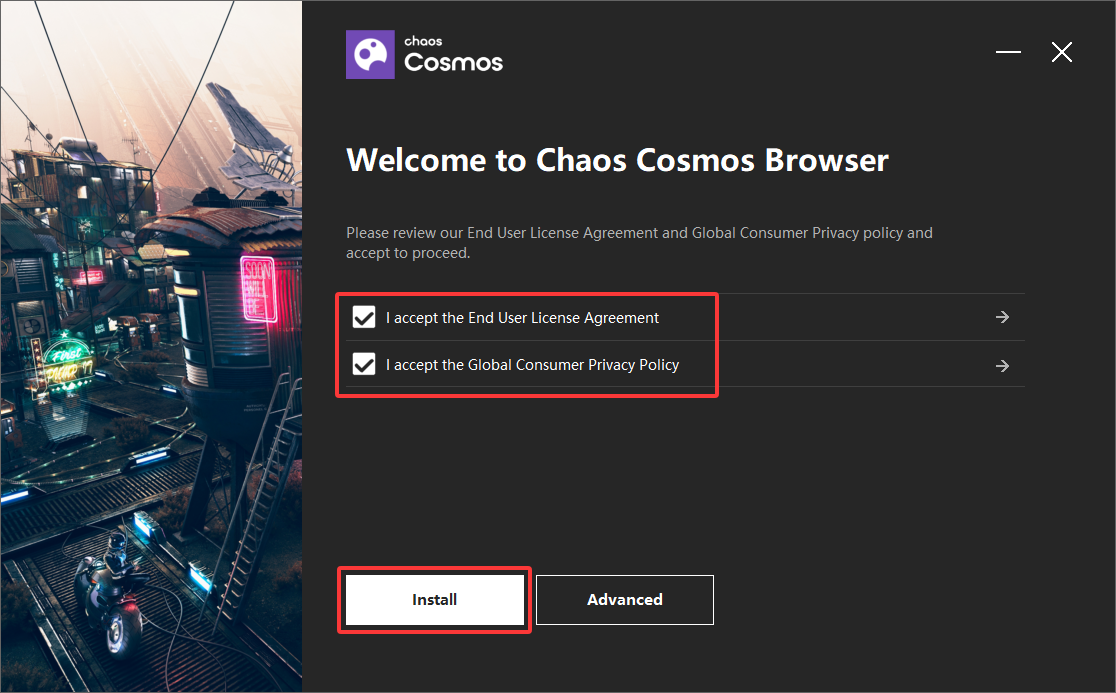This screenshot has width=1116, height=693.
Task: Click the Welcome to Chaos Cosmos Browser heading
Action: tap(617, 160)
